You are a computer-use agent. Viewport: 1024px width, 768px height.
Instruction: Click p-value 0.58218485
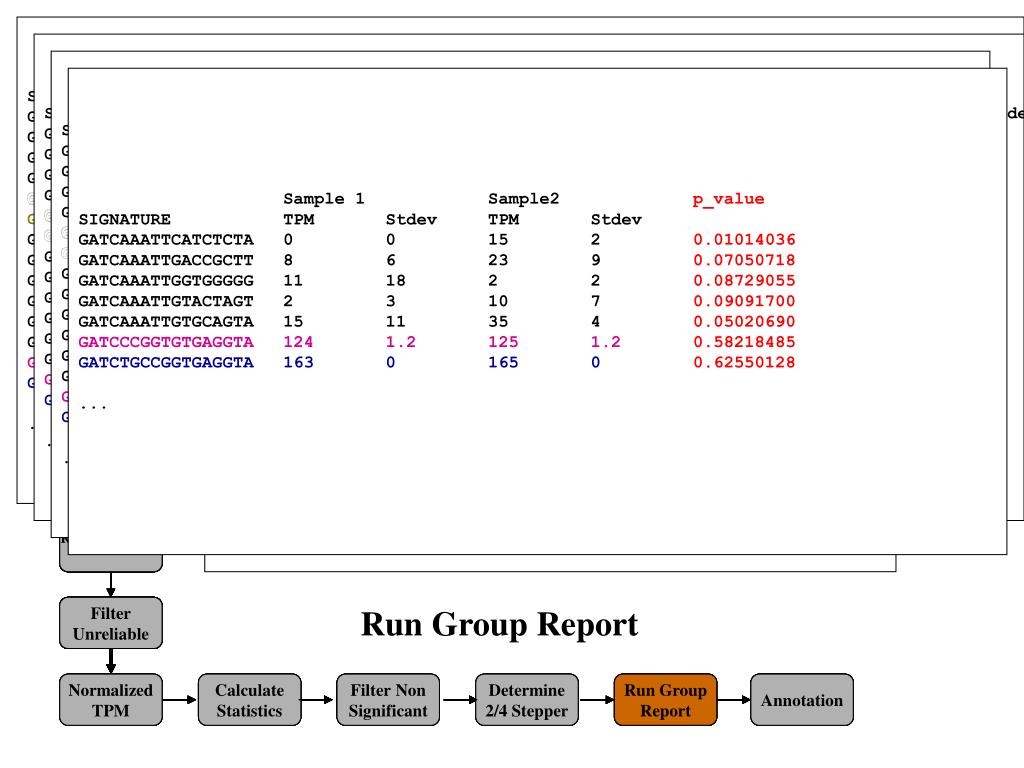click(x=744, y=342)
